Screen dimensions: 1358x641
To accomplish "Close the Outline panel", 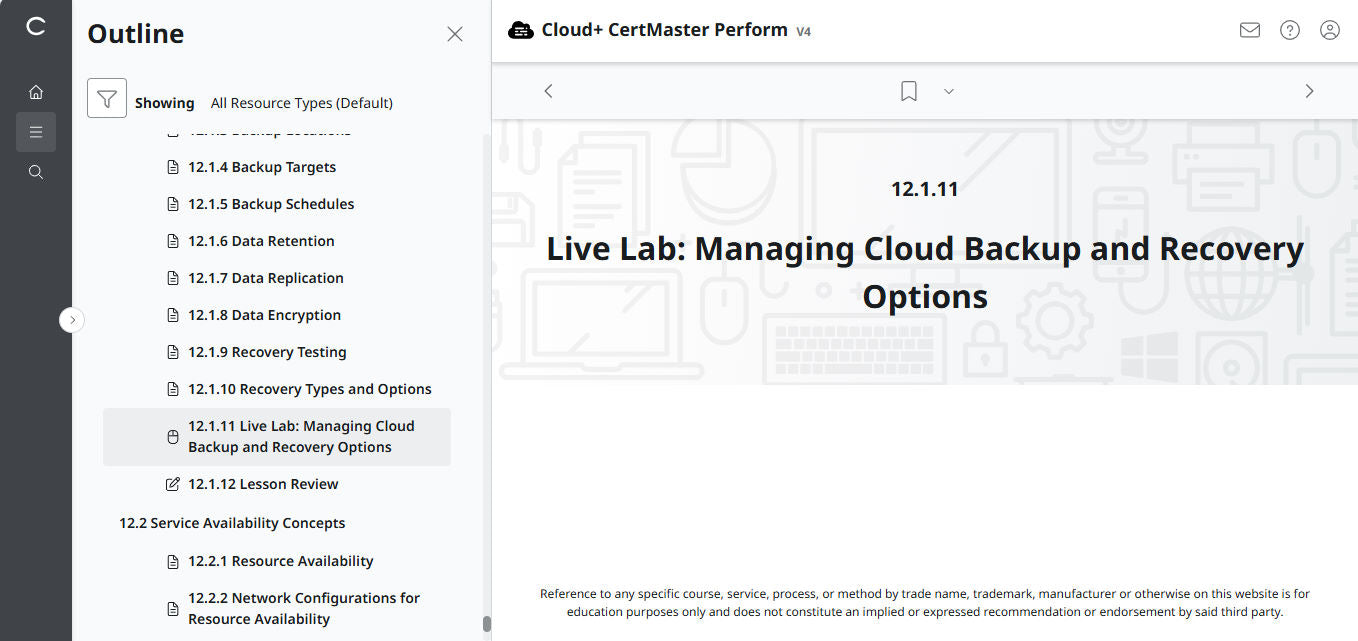I will pyautogui.click(x=455, y=33).
